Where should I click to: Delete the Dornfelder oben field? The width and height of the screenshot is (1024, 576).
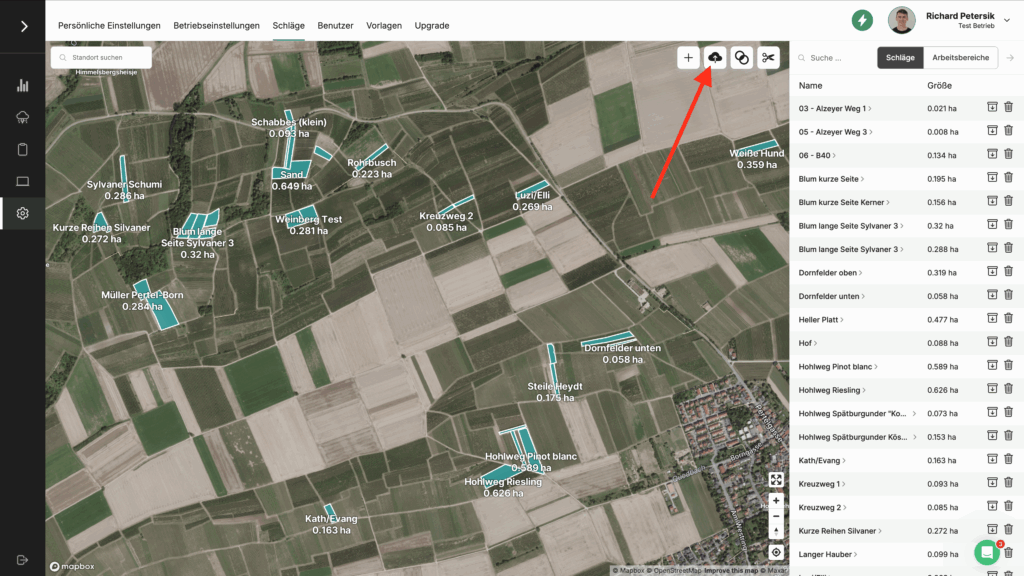pyautogui.click(x=1008, y=272)
